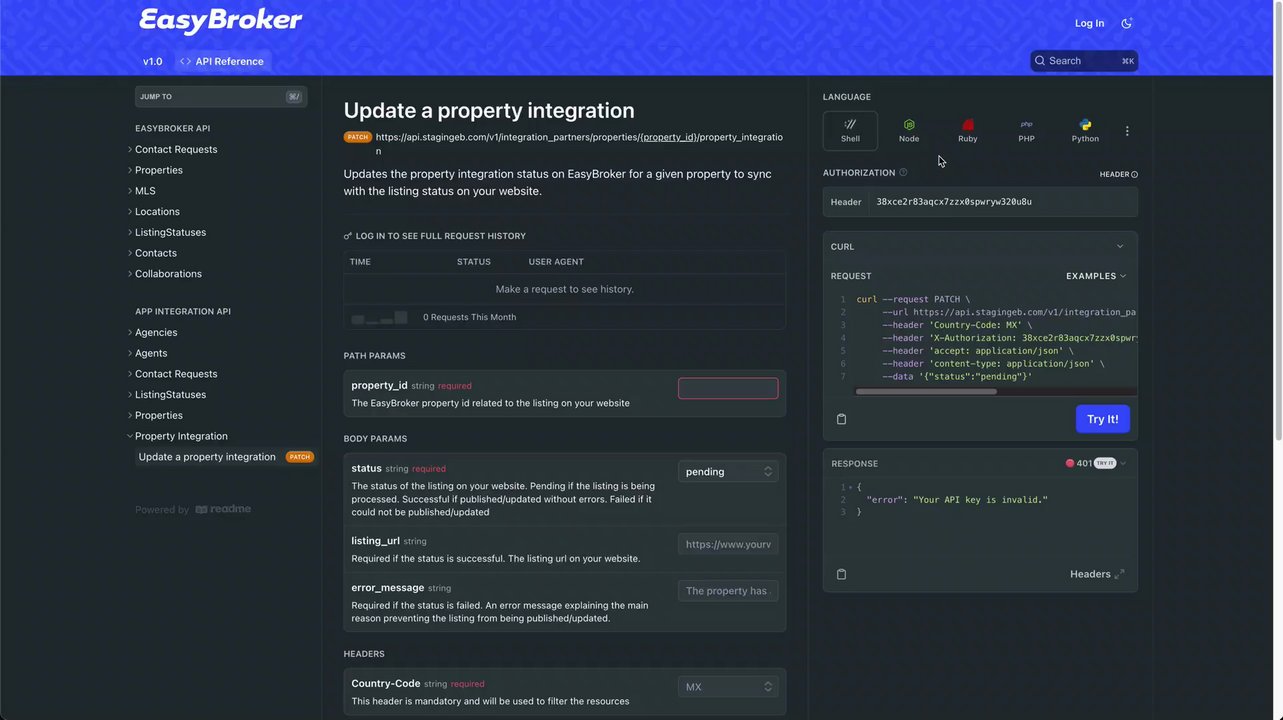Screen dimensions: 1283x720
Task: Click the Headers response button
Action: 1097,574
